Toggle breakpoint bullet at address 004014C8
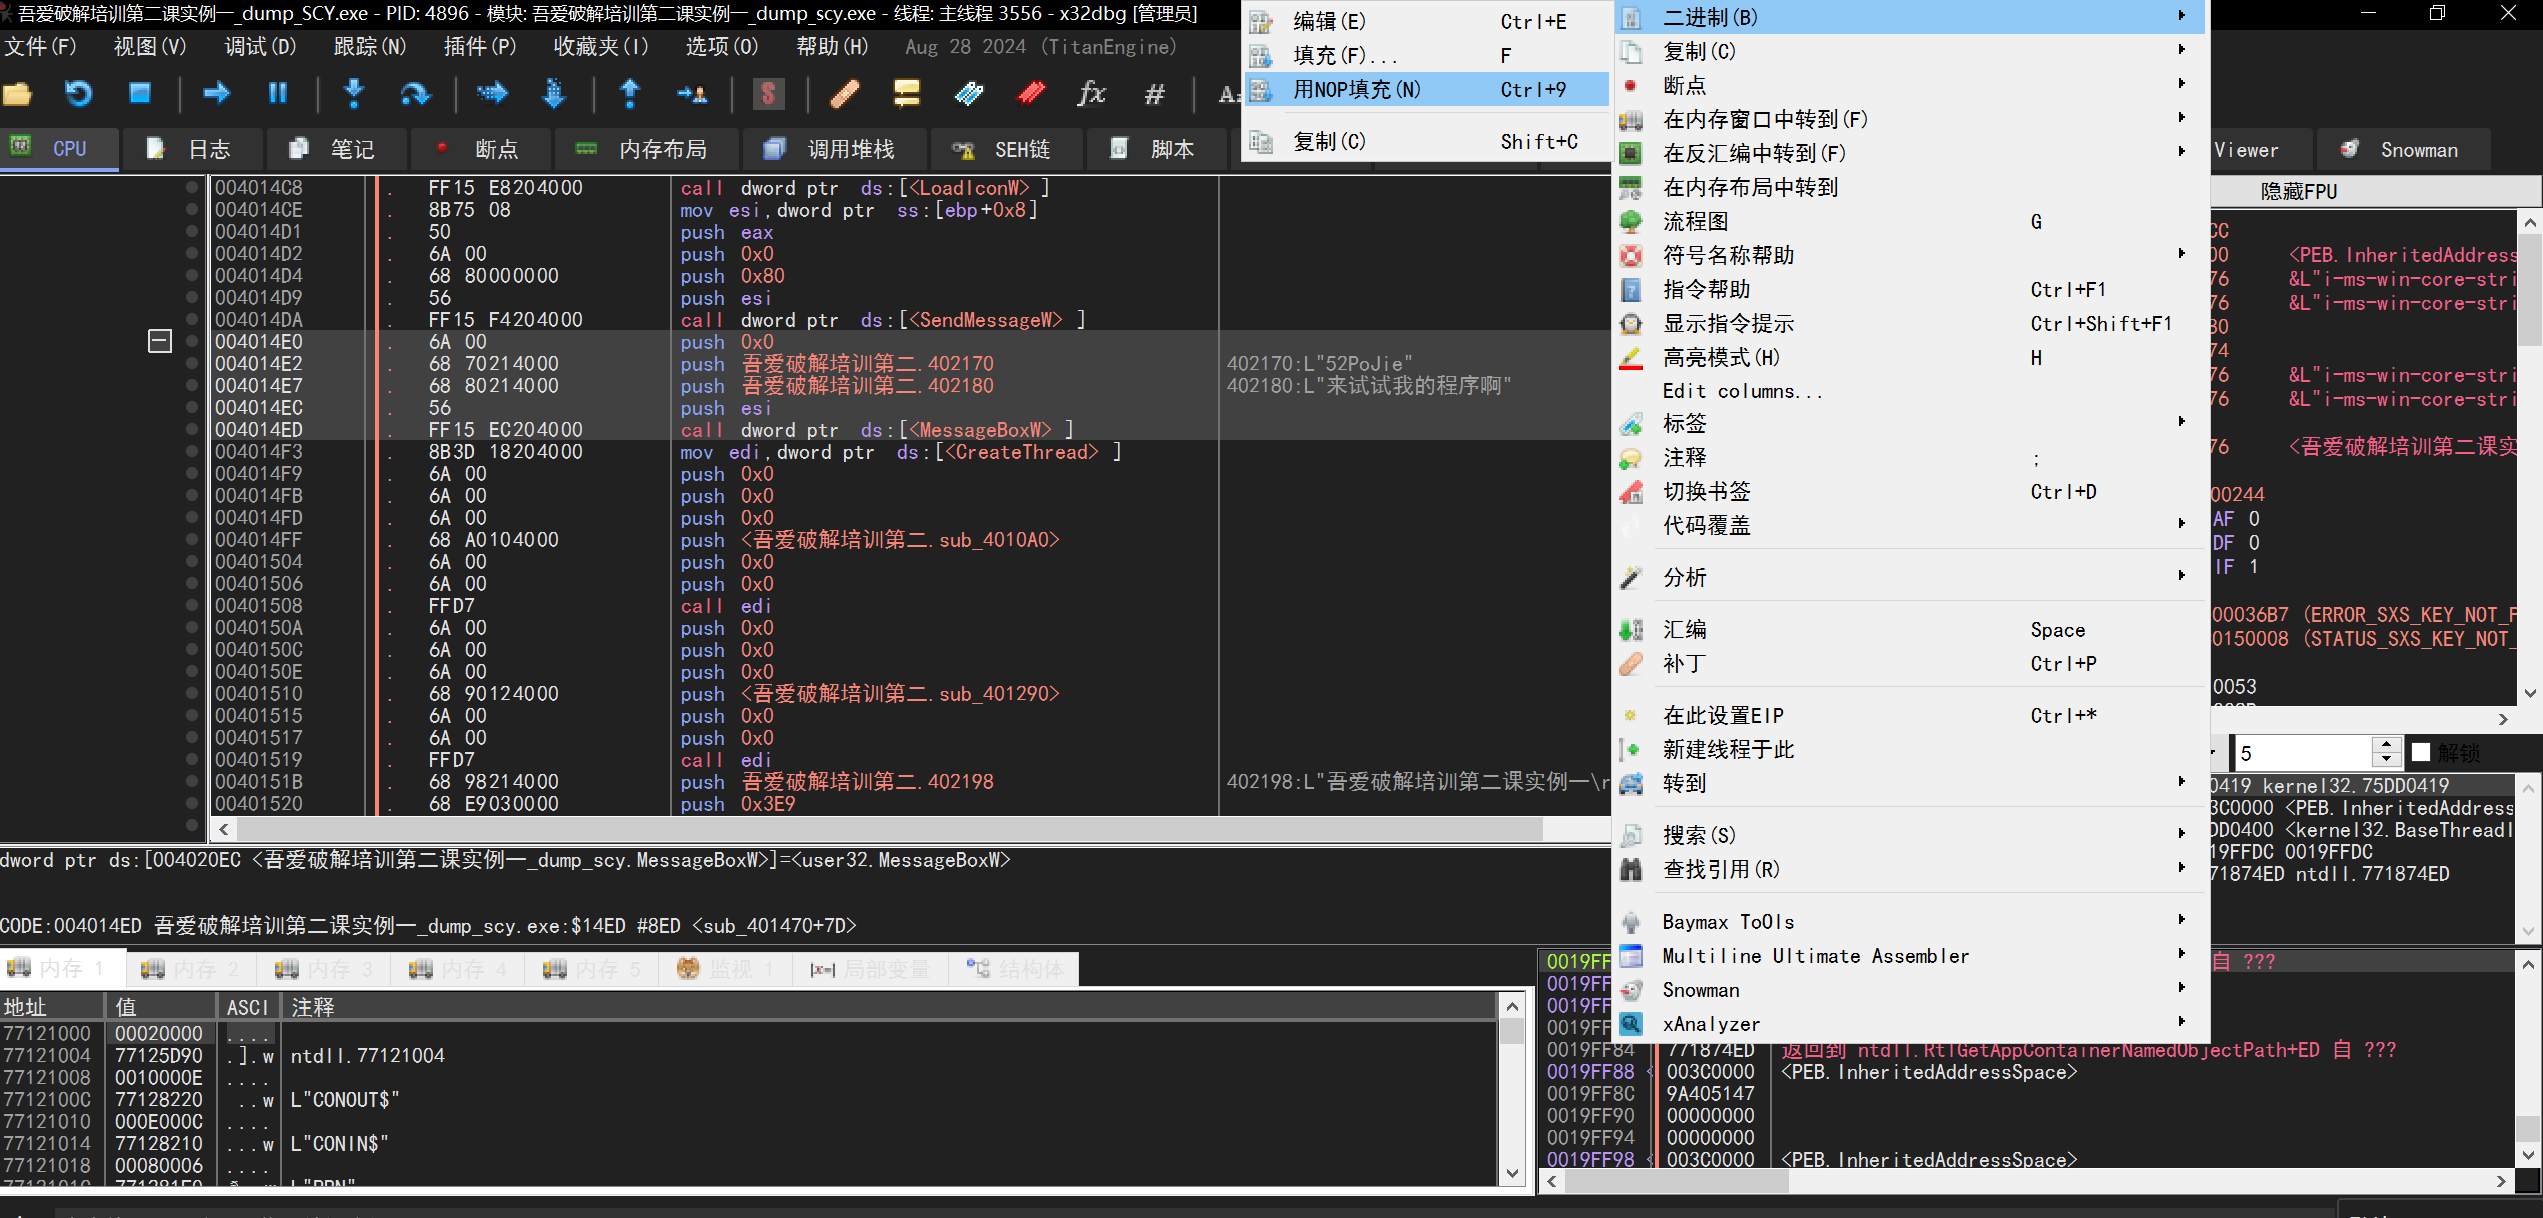This screenshot has height=1218, width=2543. 192,187
